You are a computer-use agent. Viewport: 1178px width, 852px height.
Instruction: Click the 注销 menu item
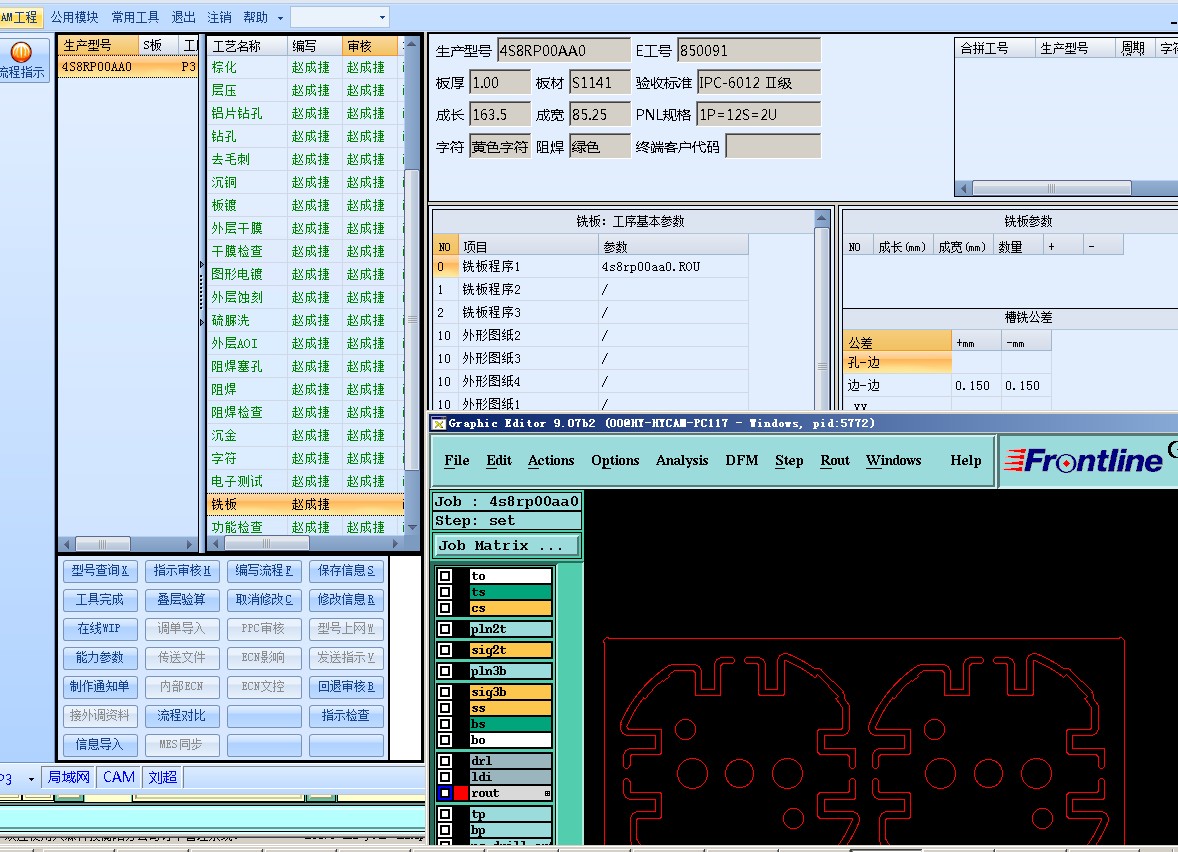coord(219,17)
